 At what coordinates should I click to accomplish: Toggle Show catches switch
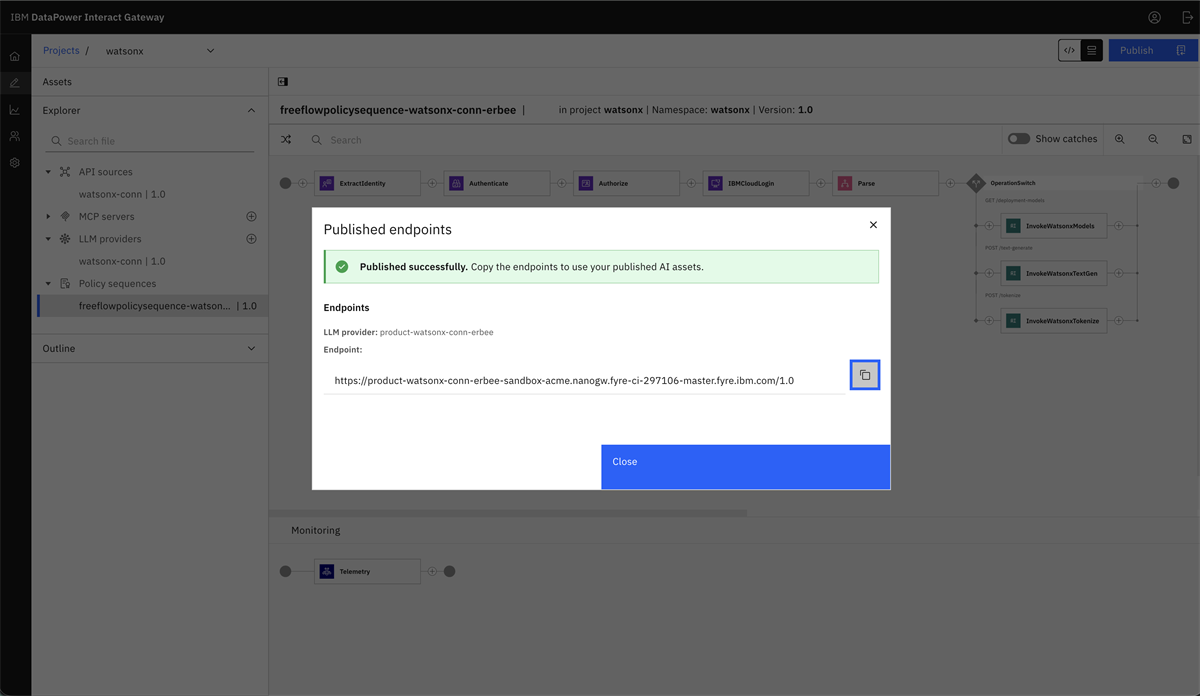coord(1019,139)
